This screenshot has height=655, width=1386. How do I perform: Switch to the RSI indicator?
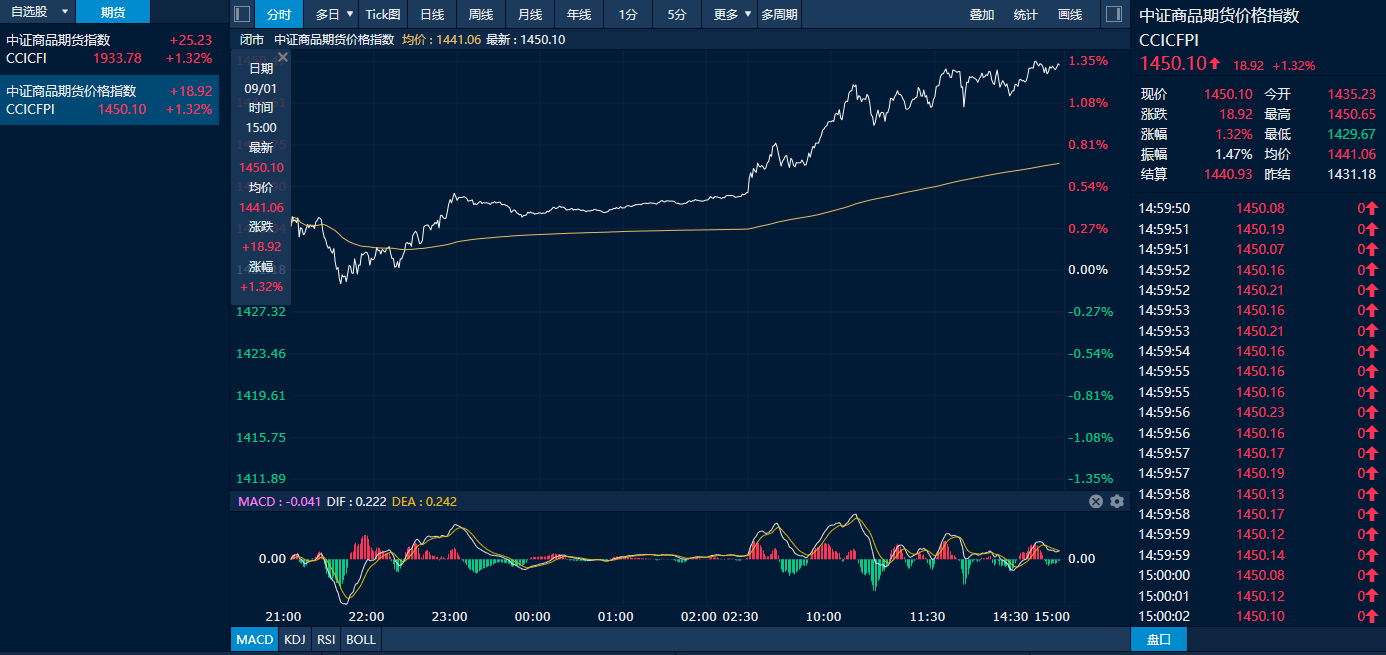(326, 639)
